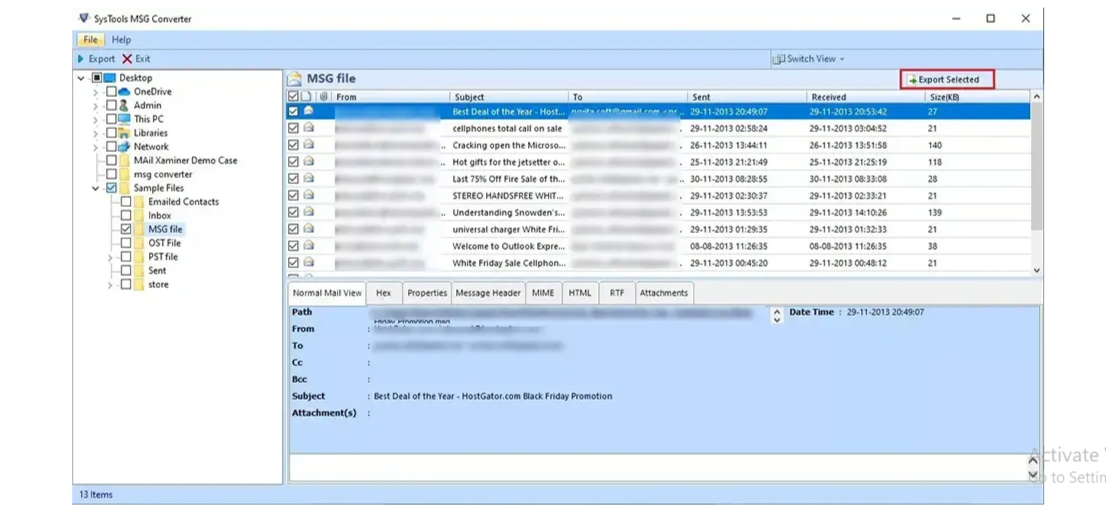Collapse the Desktop tree node

[x=82, y=78]
